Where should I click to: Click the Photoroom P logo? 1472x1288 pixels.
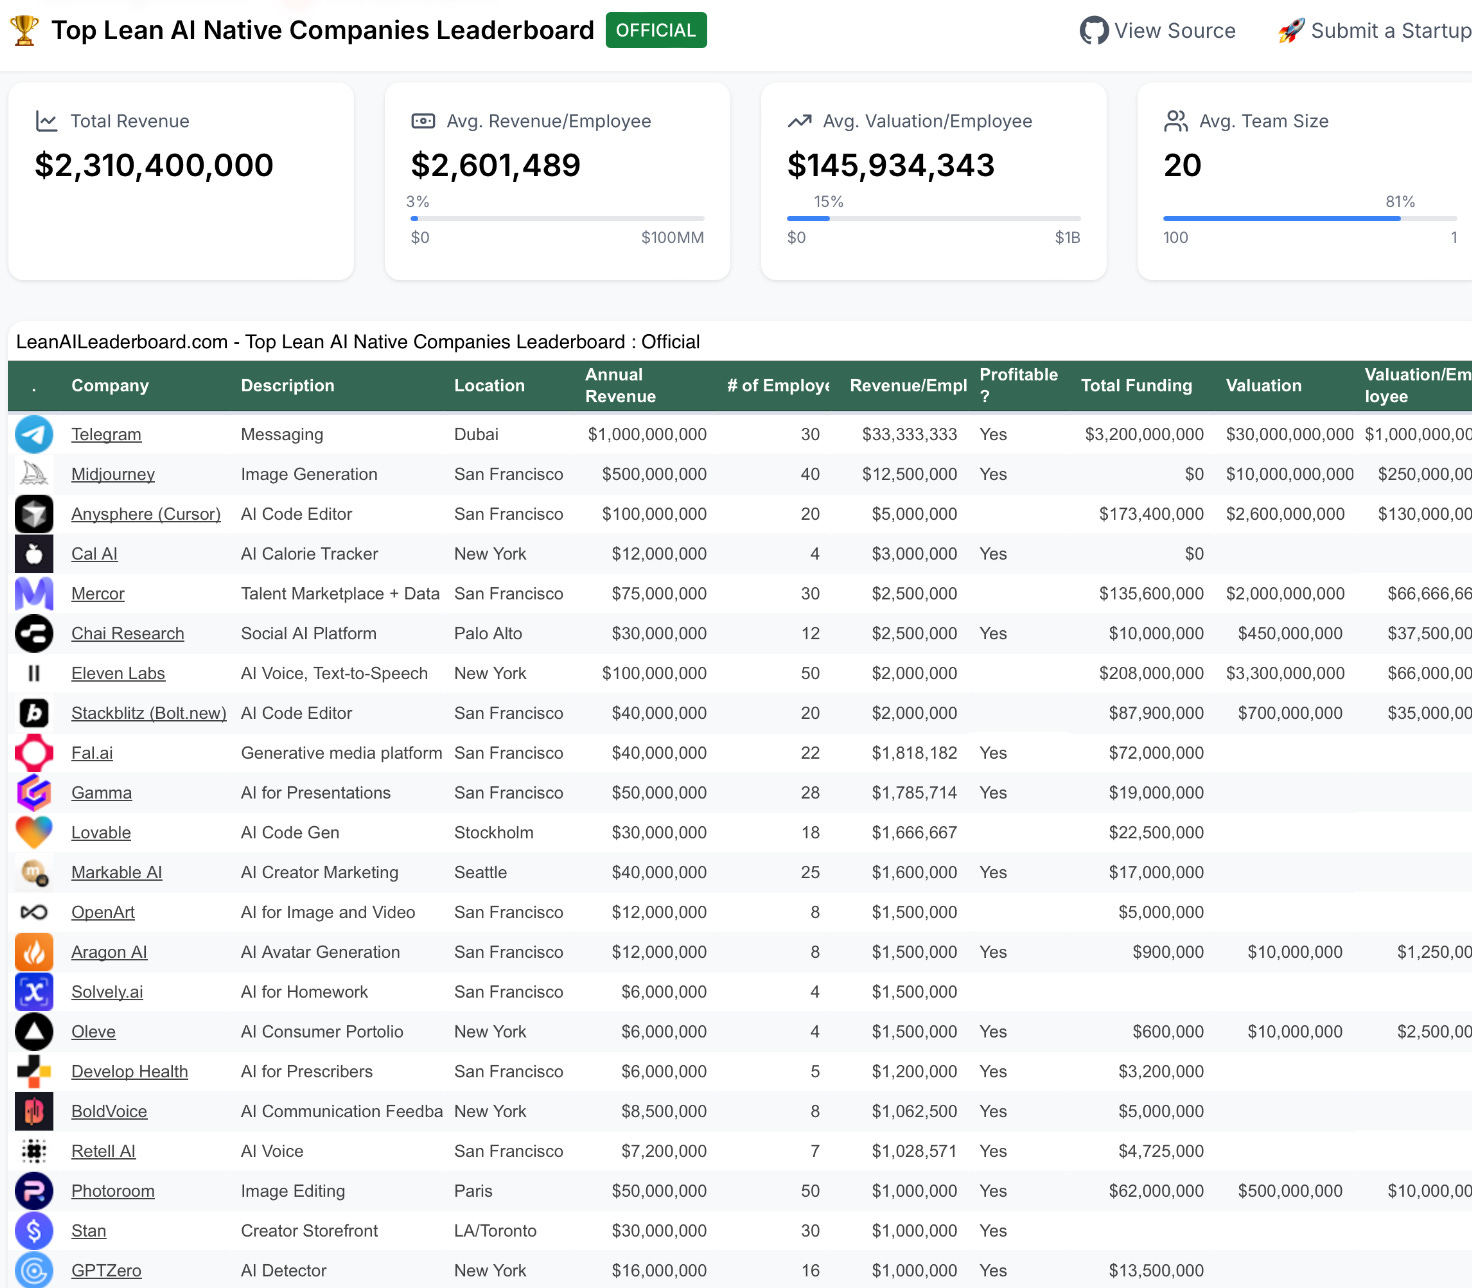coord(34,1191)
